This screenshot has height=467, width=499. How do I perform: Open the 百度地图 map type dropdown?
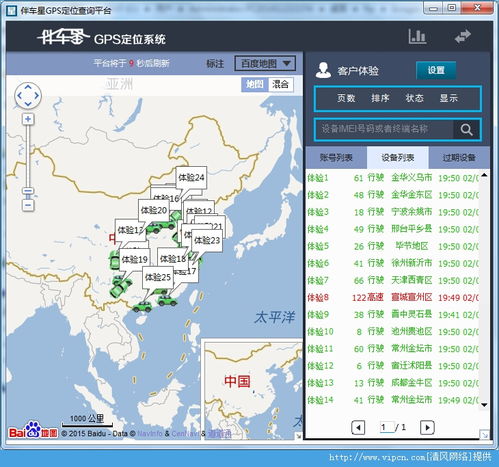click(265, 63)
